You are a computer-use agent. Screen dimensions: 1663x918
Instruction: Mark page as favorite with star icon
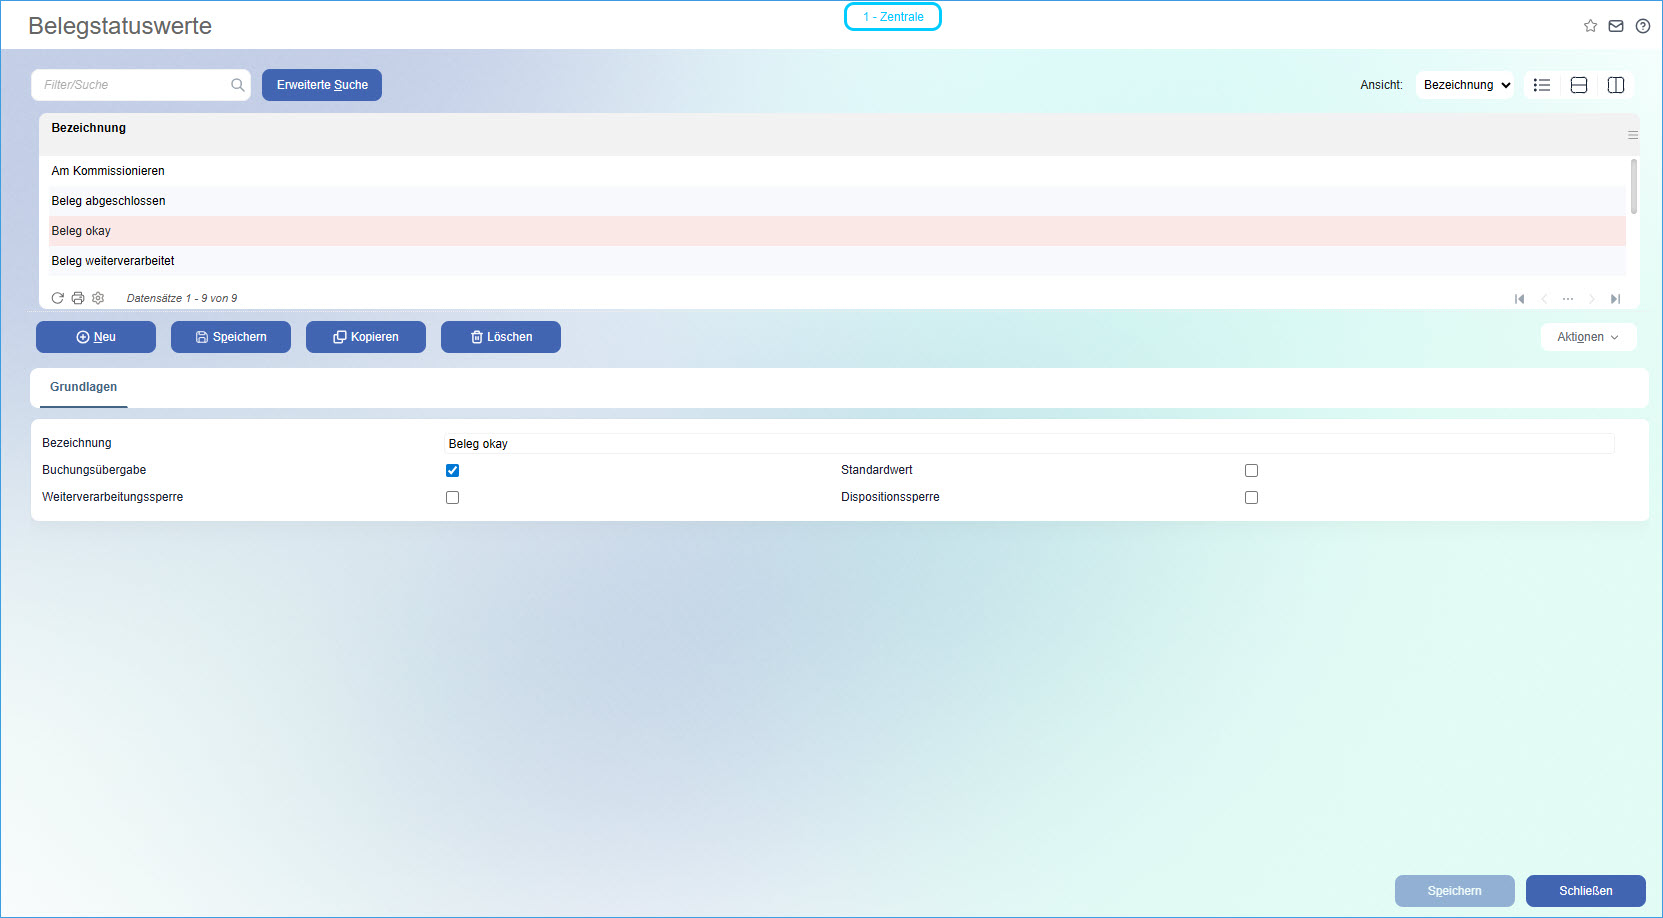pos(1590,26)
